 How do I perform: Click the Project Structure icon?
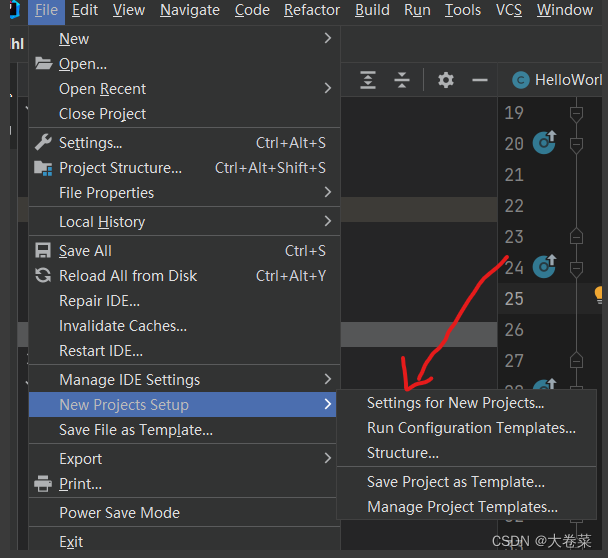click(x=43, y=168)
